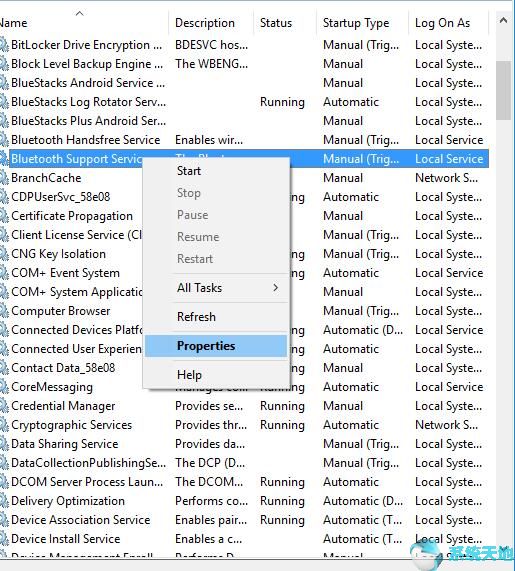Choose Refresh from the context menu
This screenshot has width=515, height=571.
216,317
